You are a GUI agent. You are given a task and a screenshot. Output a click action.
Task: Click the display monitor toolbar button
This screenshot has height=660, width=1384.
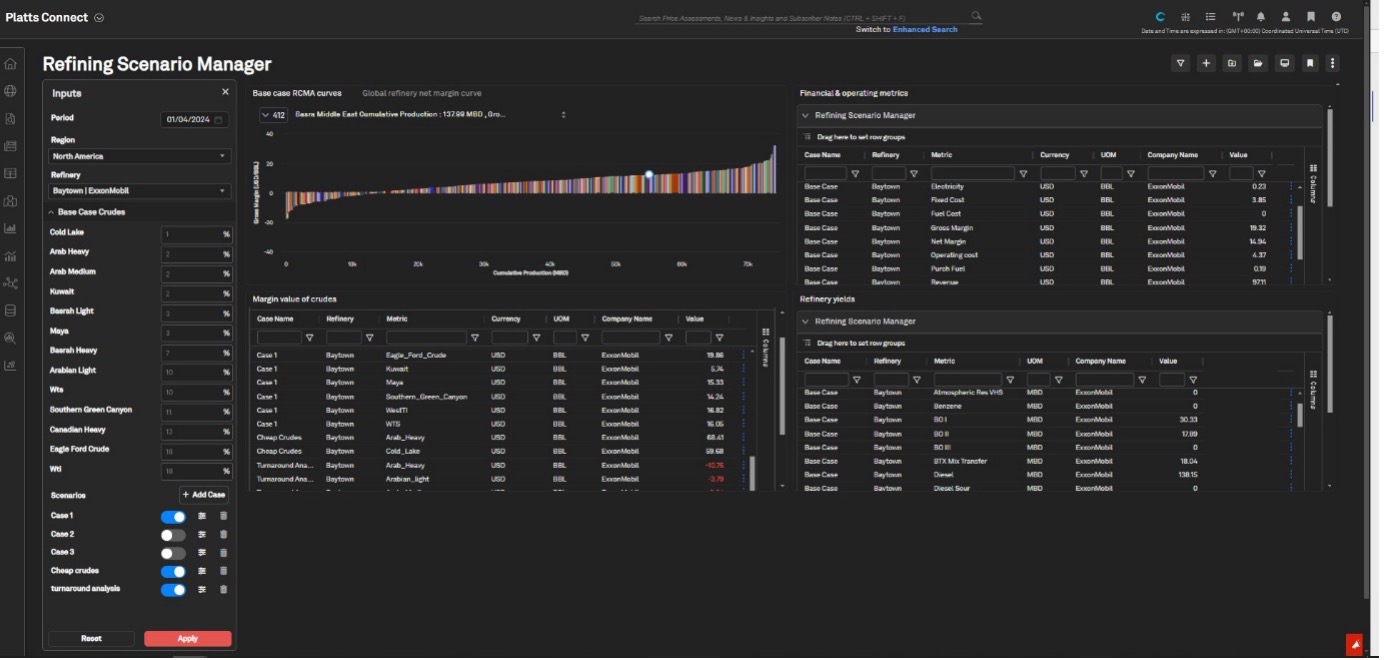coord(1285,63)
